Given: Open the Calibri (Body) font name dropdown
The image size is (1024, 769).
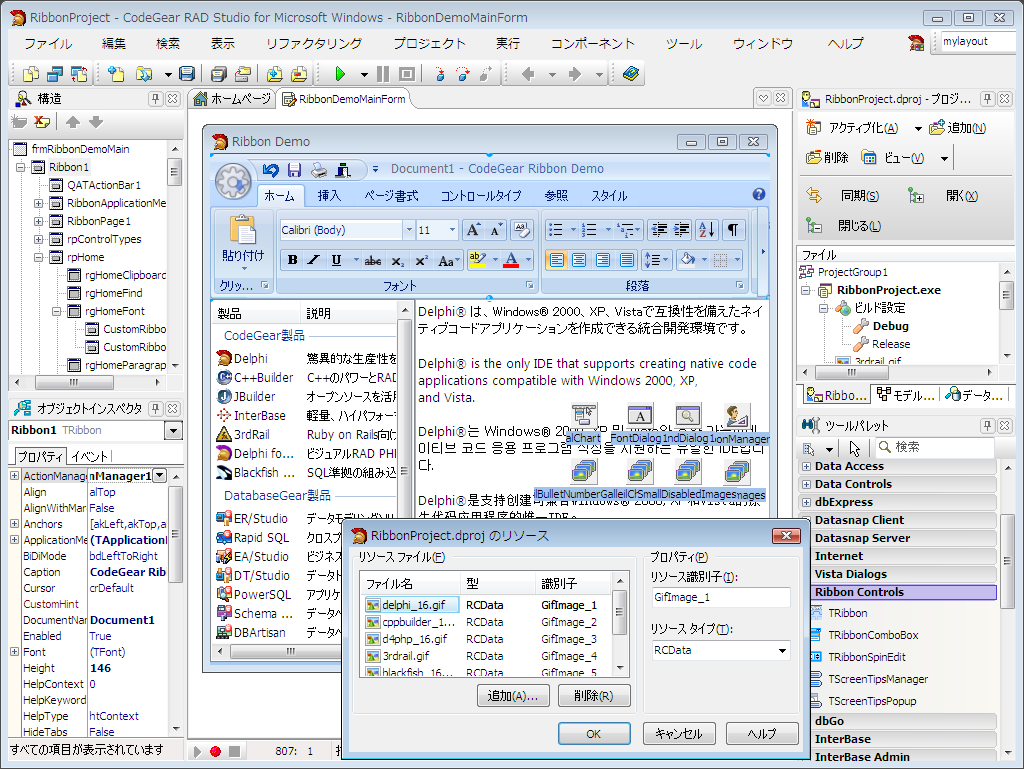Looking at the screenshot, I should pyautogui.click(x=409, y=230).
